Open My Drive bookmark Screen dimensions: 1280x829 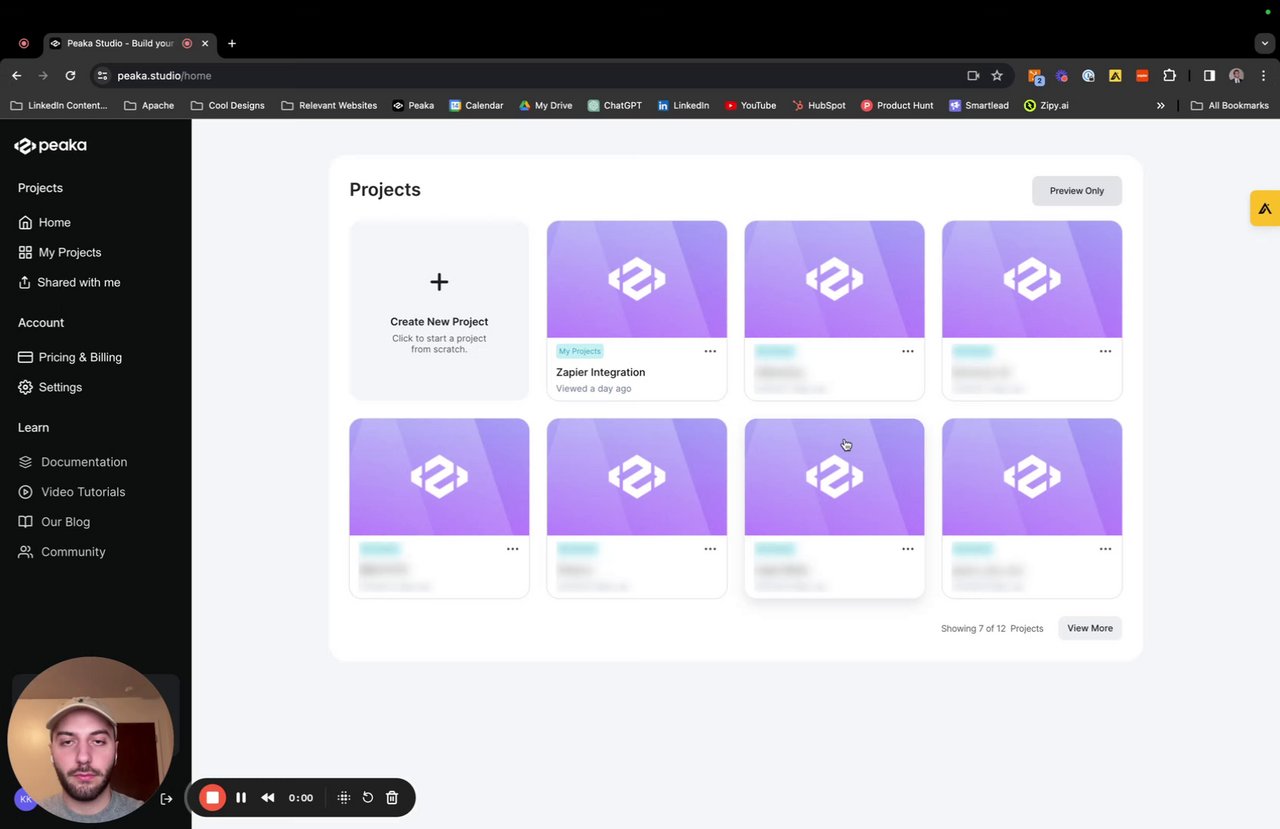545,105
